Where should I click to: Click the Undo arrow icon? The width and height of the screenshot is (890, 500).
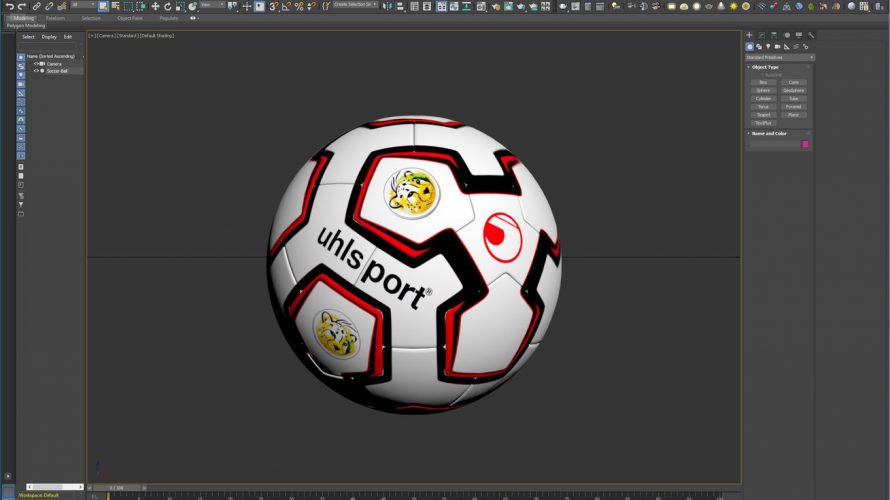pyautogui.click(x=8, y=6)
